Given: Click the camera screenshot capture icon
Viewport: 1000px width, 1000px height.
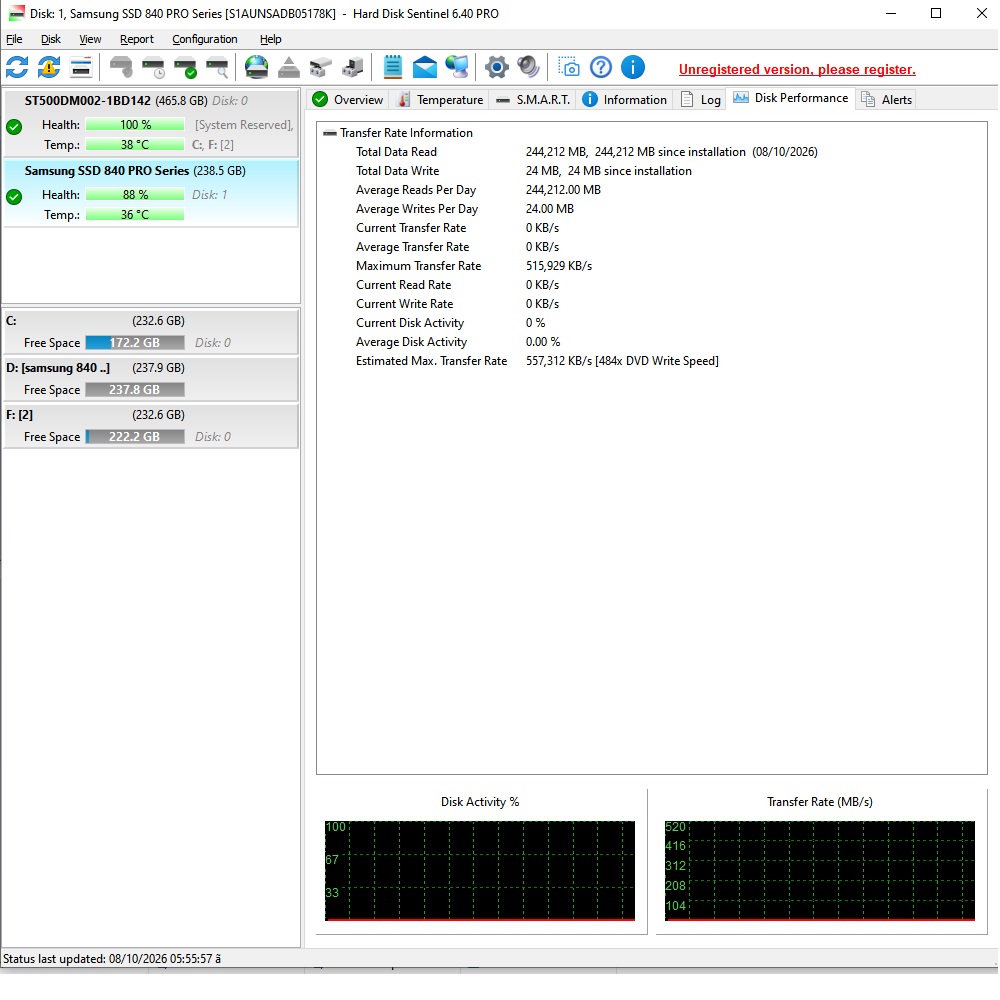Looking at the screenshot, I should coord(568,67).
